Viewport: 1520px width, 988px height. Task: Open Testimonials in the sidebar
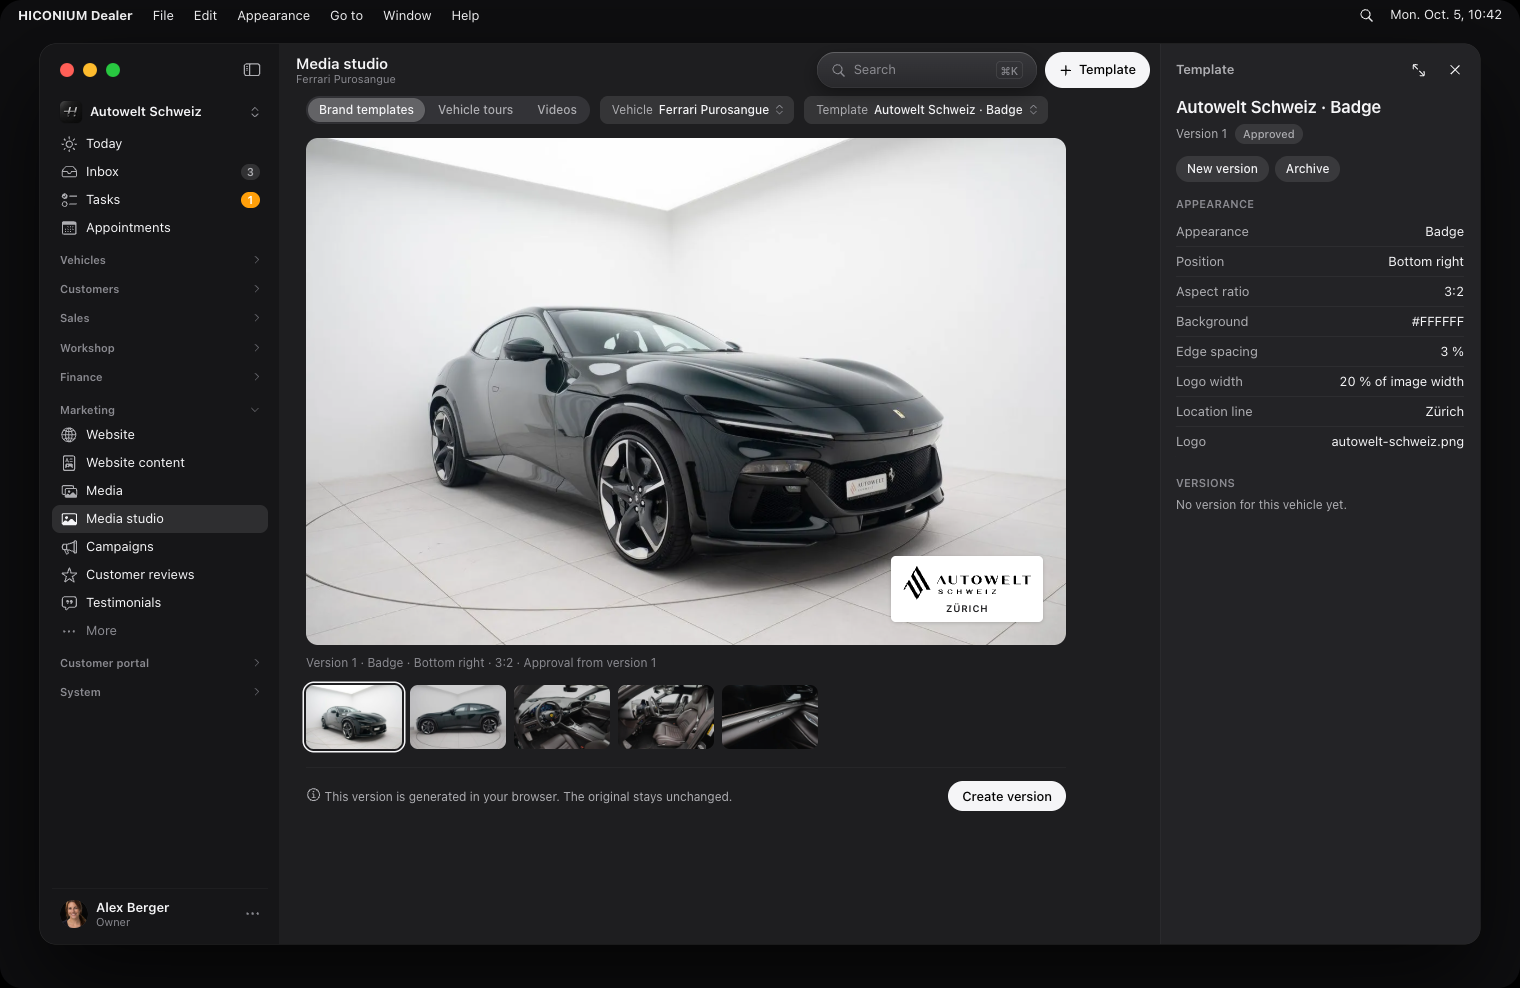pos(160,603)
